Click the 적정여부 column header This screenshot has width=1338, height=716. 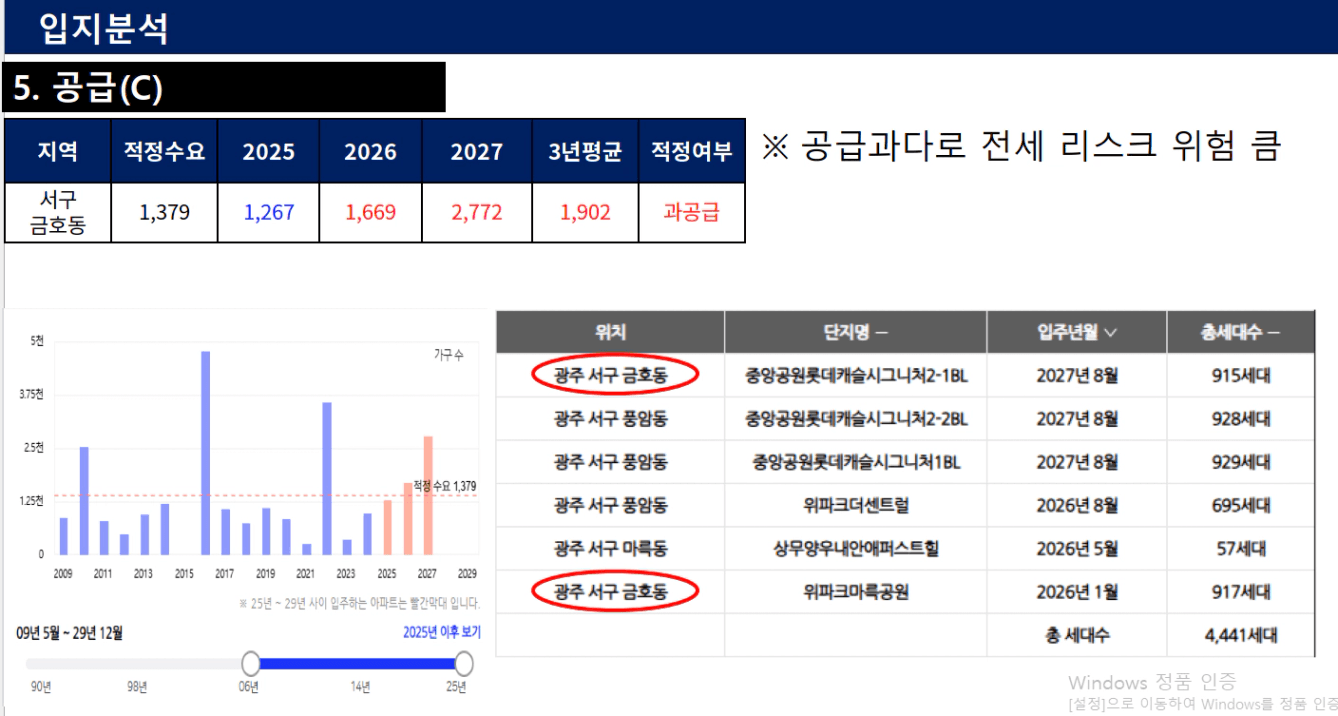(x=691, y=152)
